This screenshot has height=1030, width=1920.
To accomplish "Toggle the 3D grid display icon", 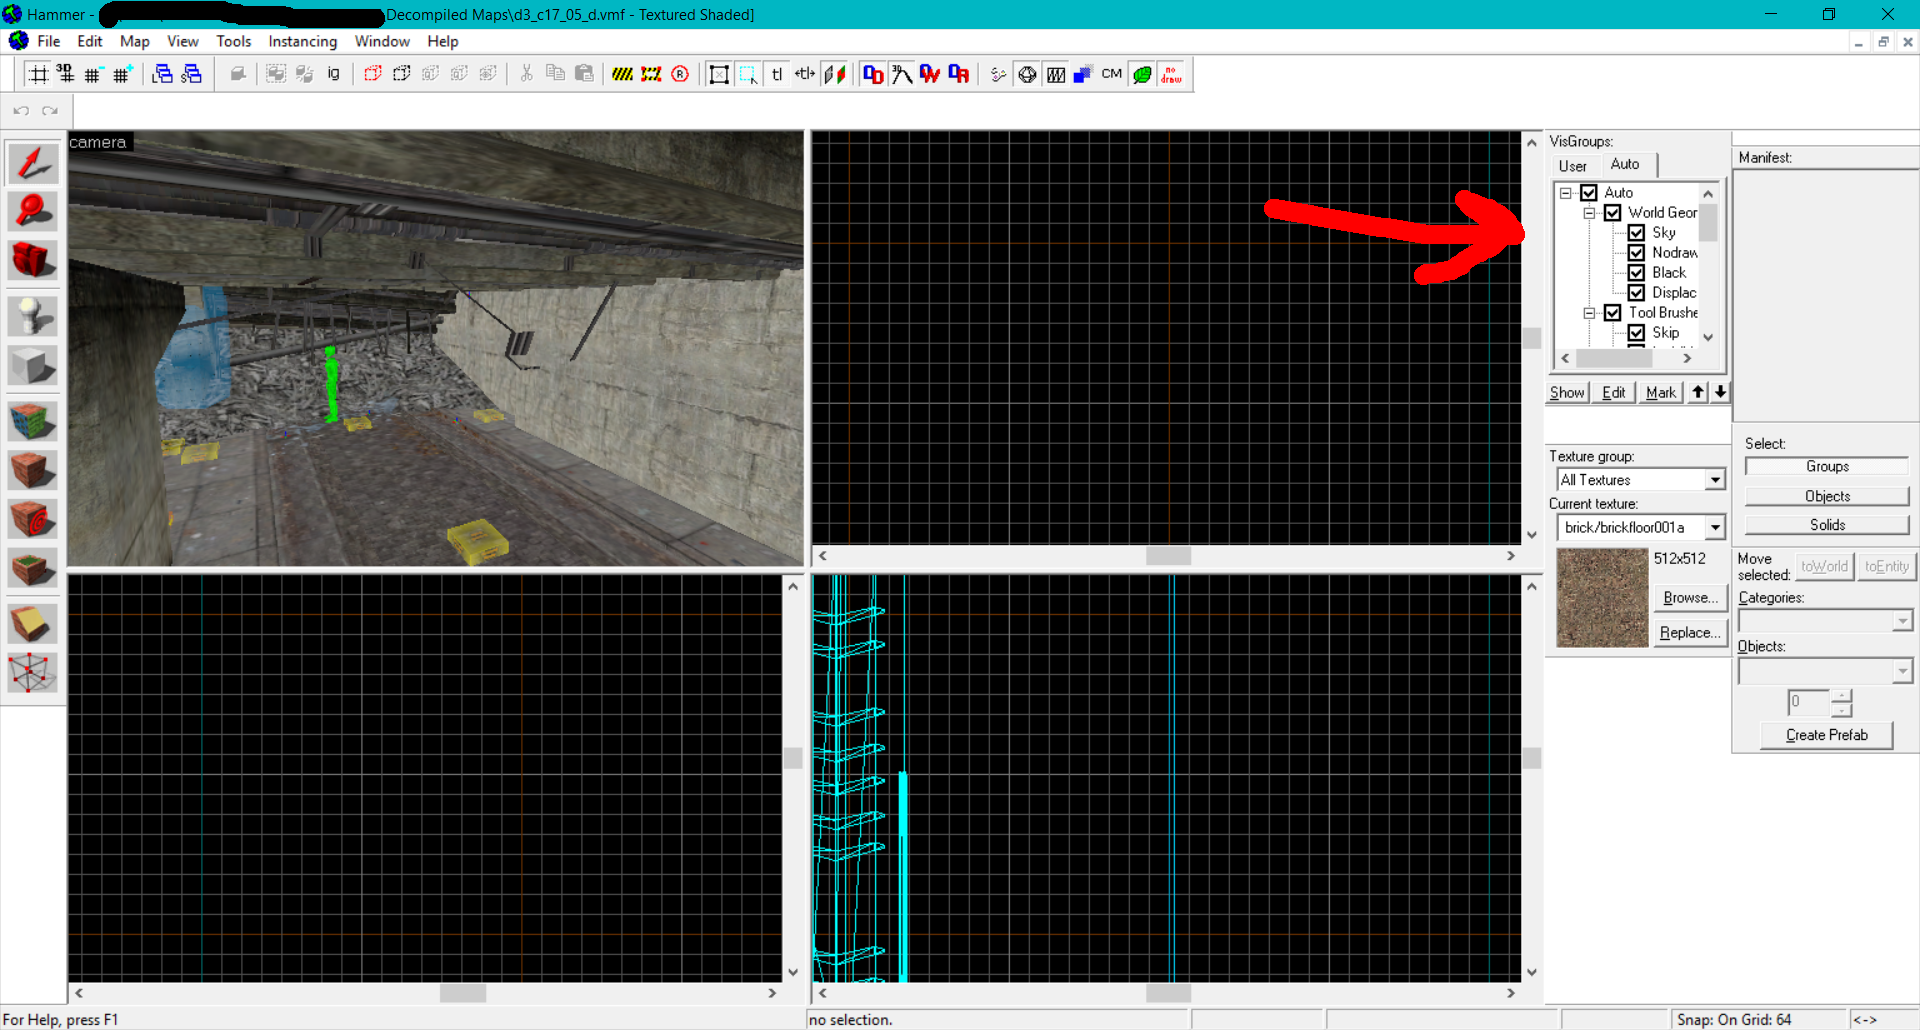I will coord(66,74).
